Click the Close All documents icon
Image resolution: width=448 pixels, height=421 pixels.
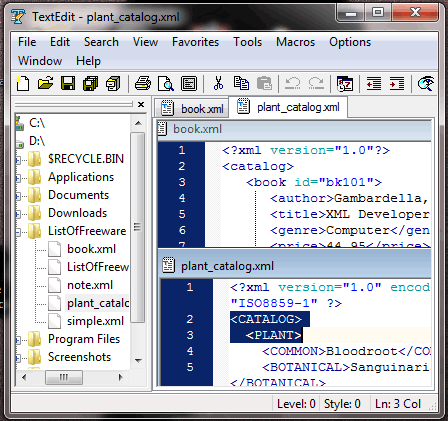coord(113,83)
